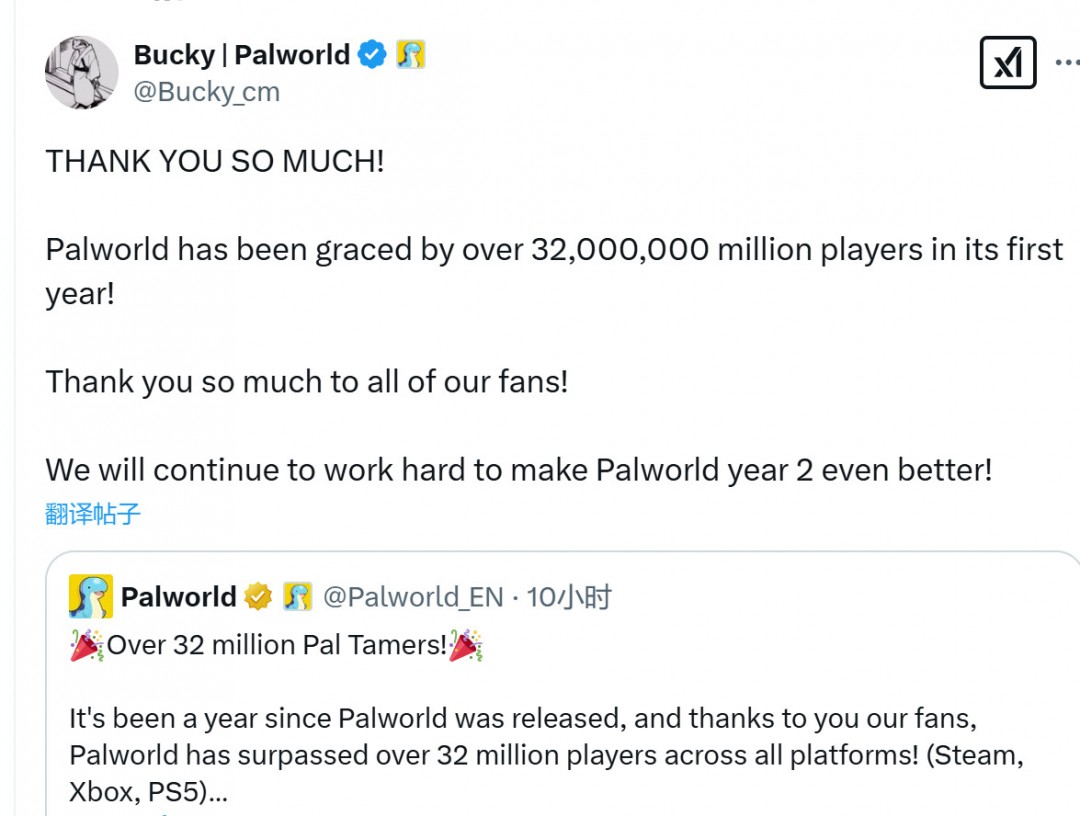Open Grok via the xI icon
The image size is (1080, 816).
pos(1007,63)
